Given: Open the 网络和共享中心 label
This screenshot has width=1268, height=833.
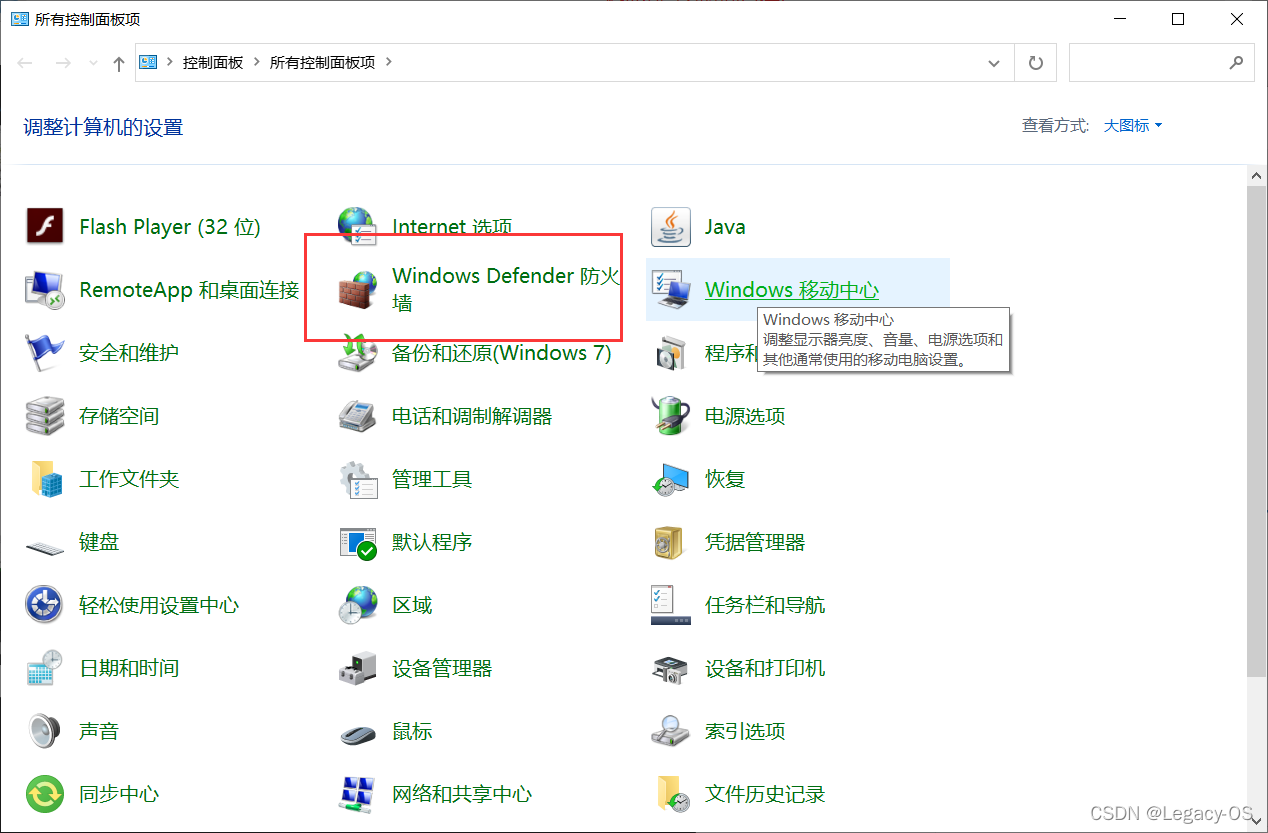Looking at the screenshot, I should [x=462, y=794].
